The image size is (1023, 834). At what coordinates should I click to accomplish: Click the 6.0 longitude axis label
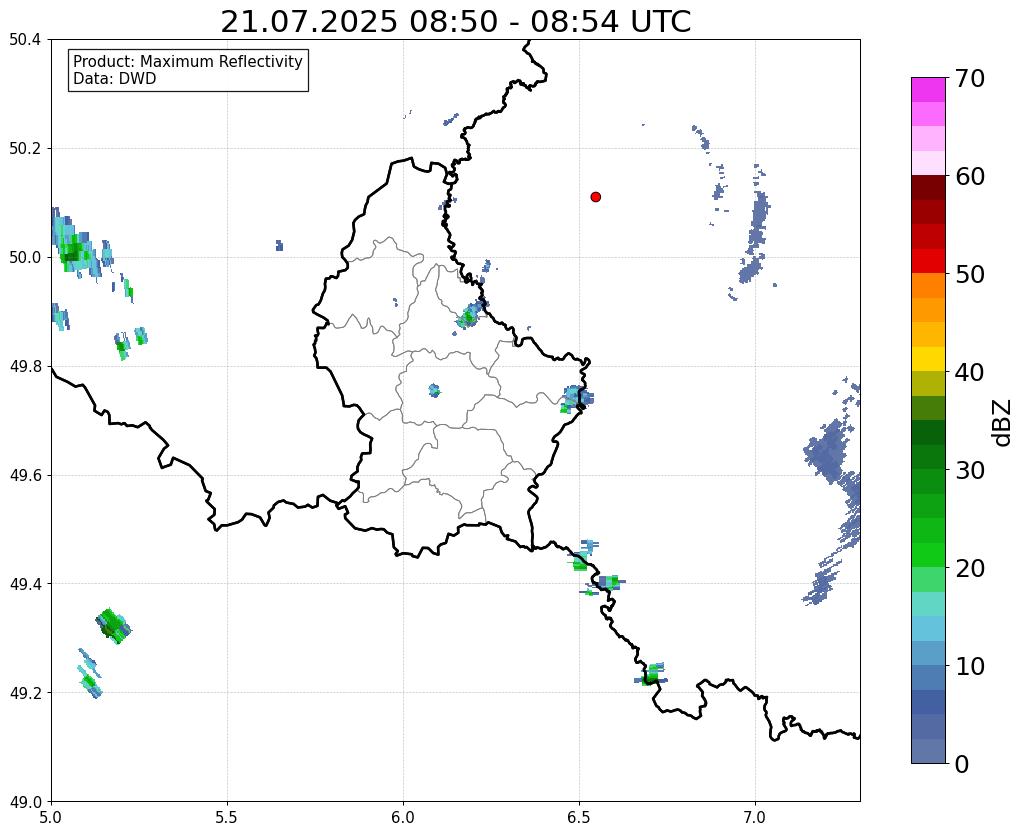pyautogui.click(x=403, y=818)
